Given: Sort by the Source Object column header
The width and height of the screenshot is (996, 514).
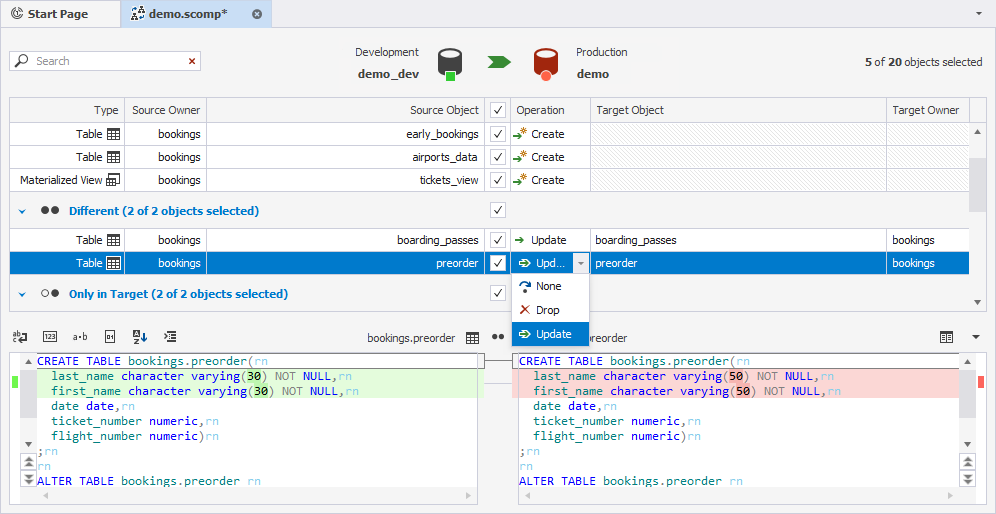Looking at the screenshot, I should click(x=346, y=110).
